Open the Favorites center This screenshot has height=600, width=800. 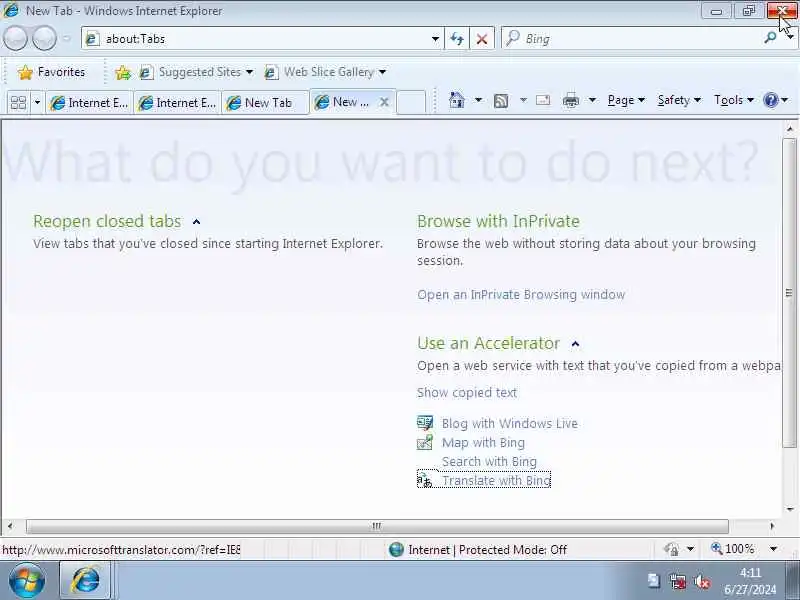(x=51, y=72)
